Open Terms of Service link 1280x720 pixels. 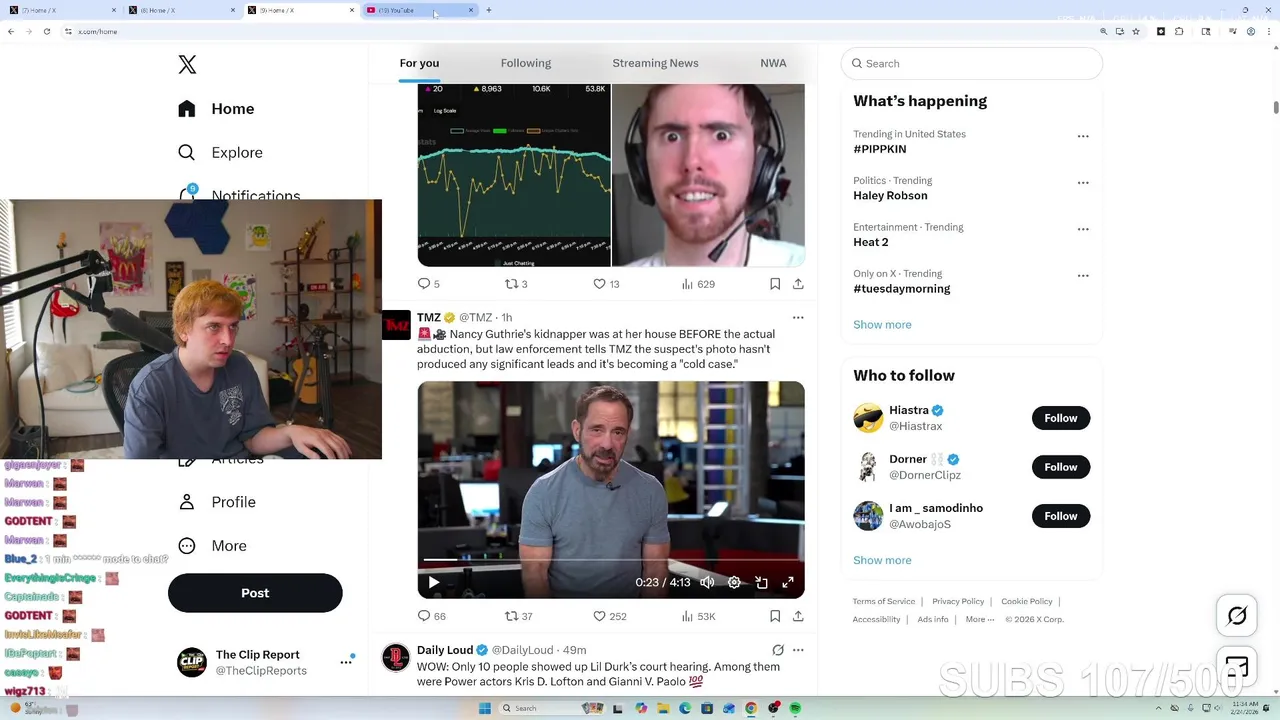[884, 602]
